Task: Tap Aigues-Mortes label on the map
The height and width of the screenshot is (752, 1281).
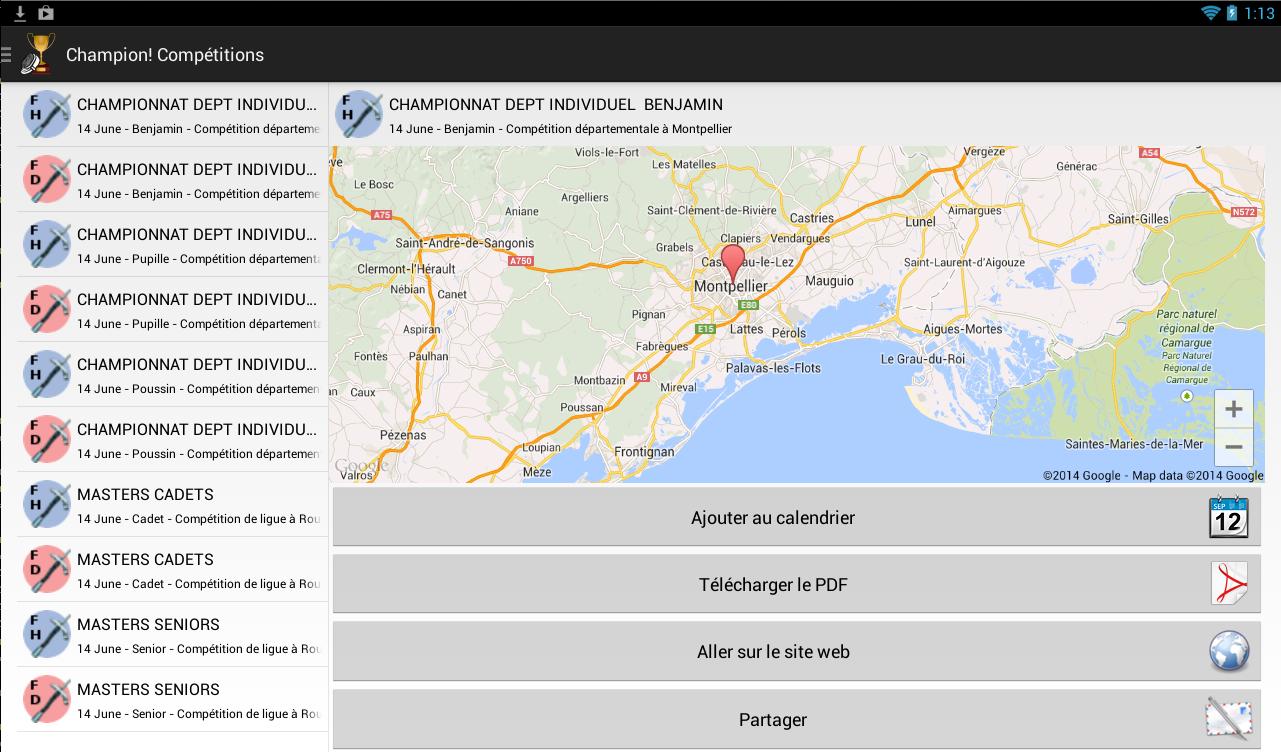Action: [x=962, y=329]
